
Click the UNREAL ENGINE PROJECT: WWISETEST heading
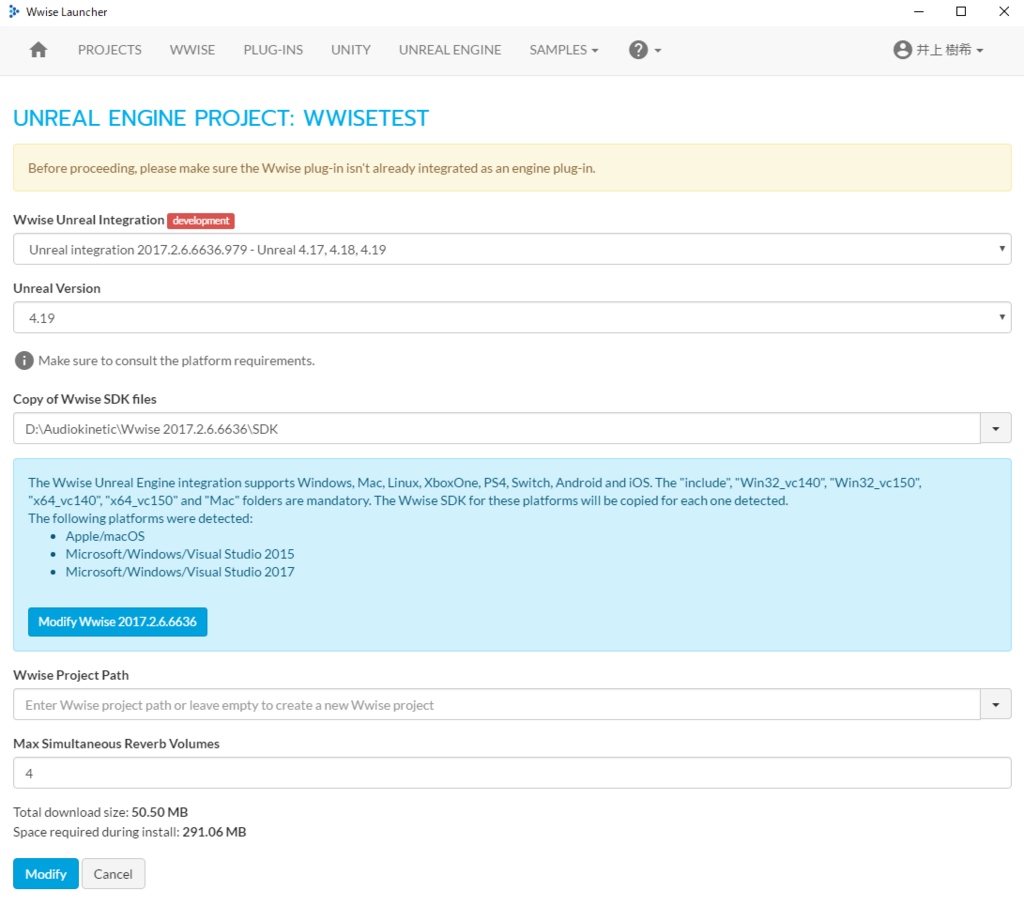(221, 118)
